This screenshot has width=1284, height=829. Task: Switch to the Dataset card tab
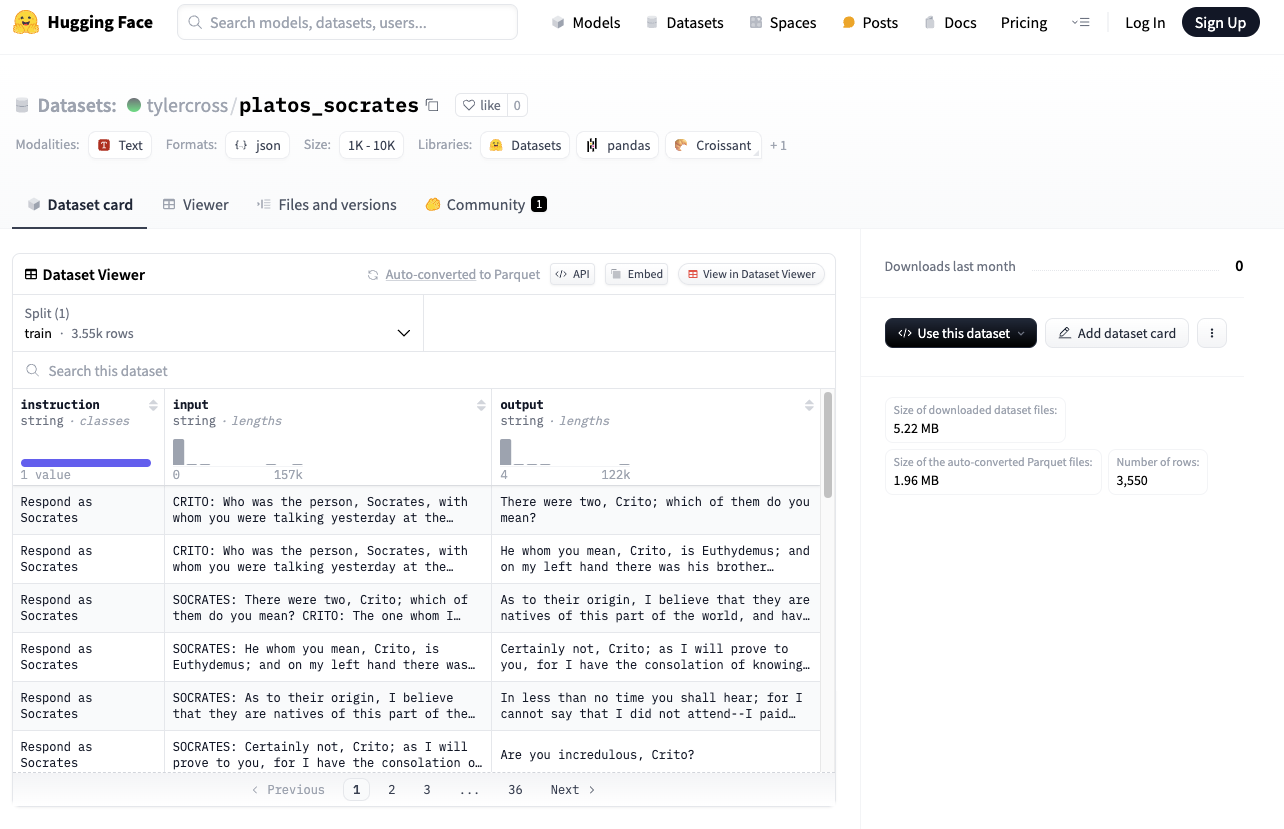80,204
